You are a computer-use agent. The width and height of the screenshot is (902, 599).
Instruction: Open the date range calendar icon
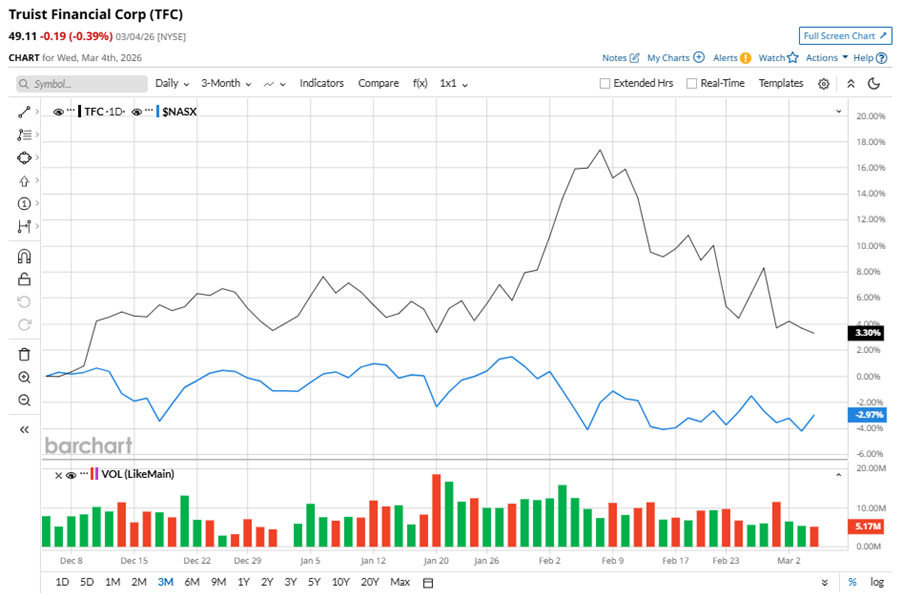(x=428, y=583)
